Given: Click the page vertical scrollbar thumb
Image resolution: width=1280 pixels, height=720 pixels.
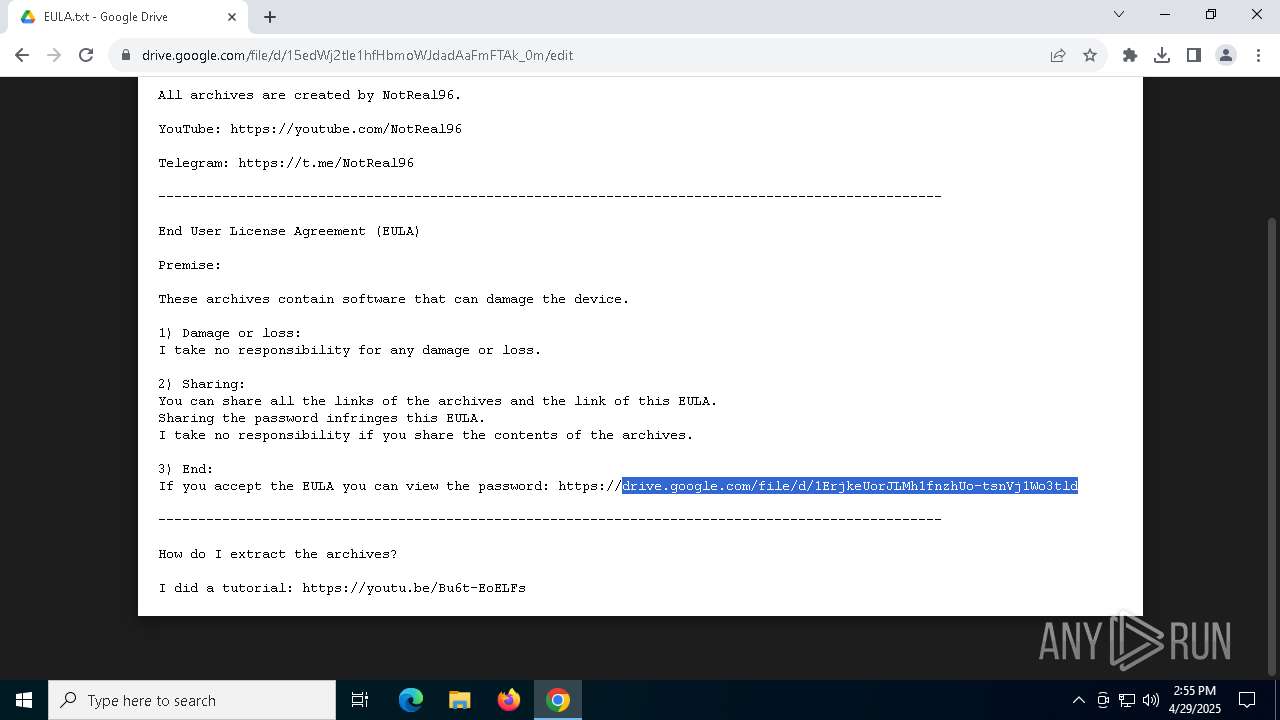Looking at the screenshot, I should [1272, 445].
